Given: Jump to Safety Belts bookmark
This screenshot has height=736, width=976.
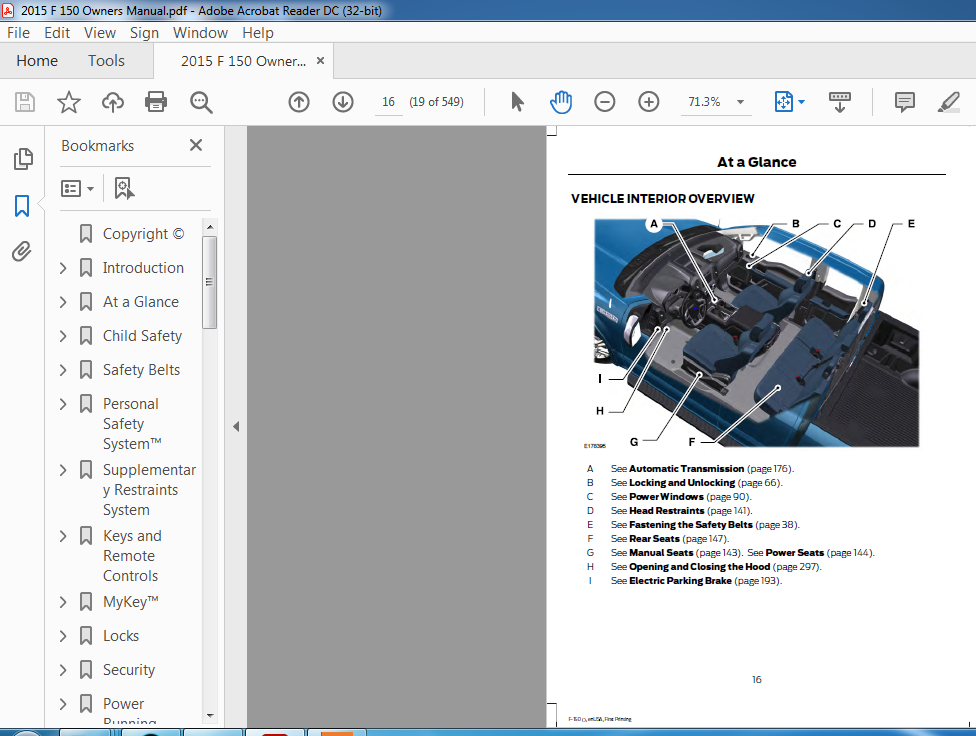Looking at the screenshot, I should point(141,370).
